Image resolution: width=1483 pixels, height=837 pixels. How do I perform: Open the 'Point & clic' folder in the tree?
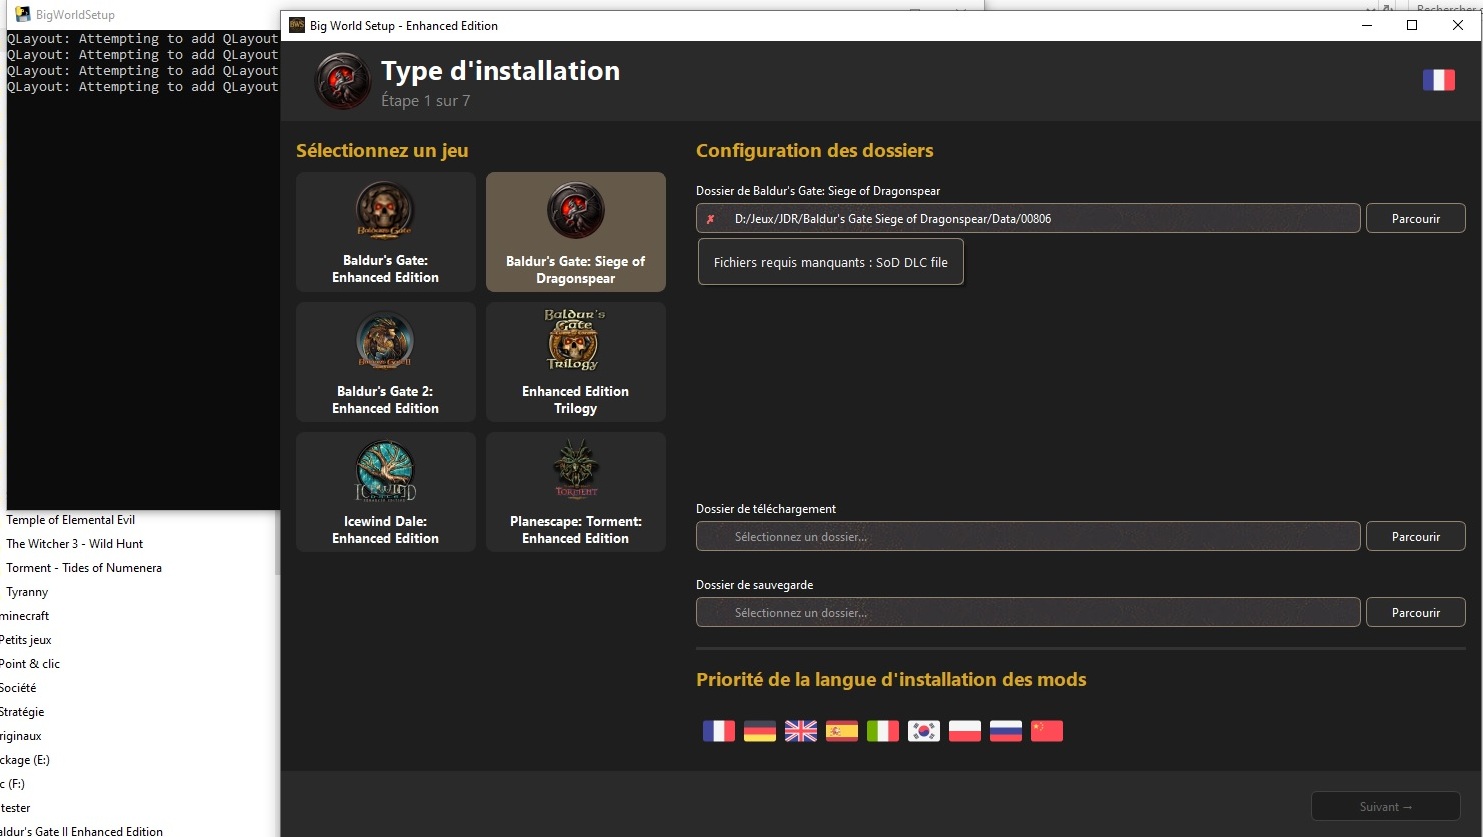[x=30, y=664]
